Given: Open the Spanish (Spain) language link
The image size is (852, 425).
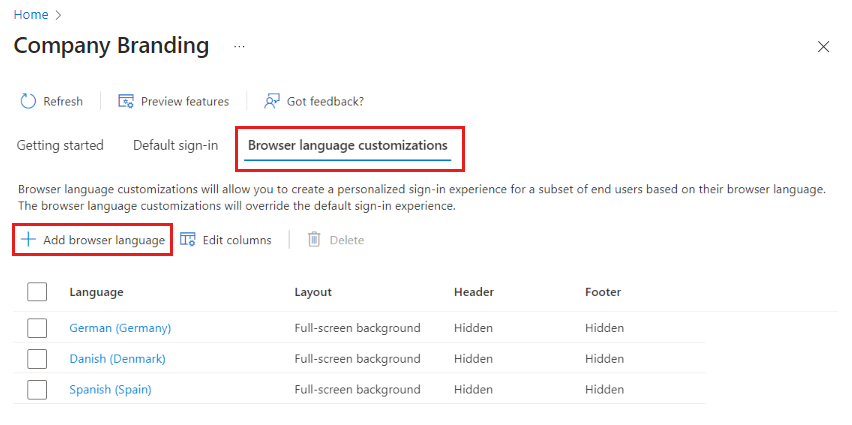Looking at the screenshot, I should tap(110, 390).
